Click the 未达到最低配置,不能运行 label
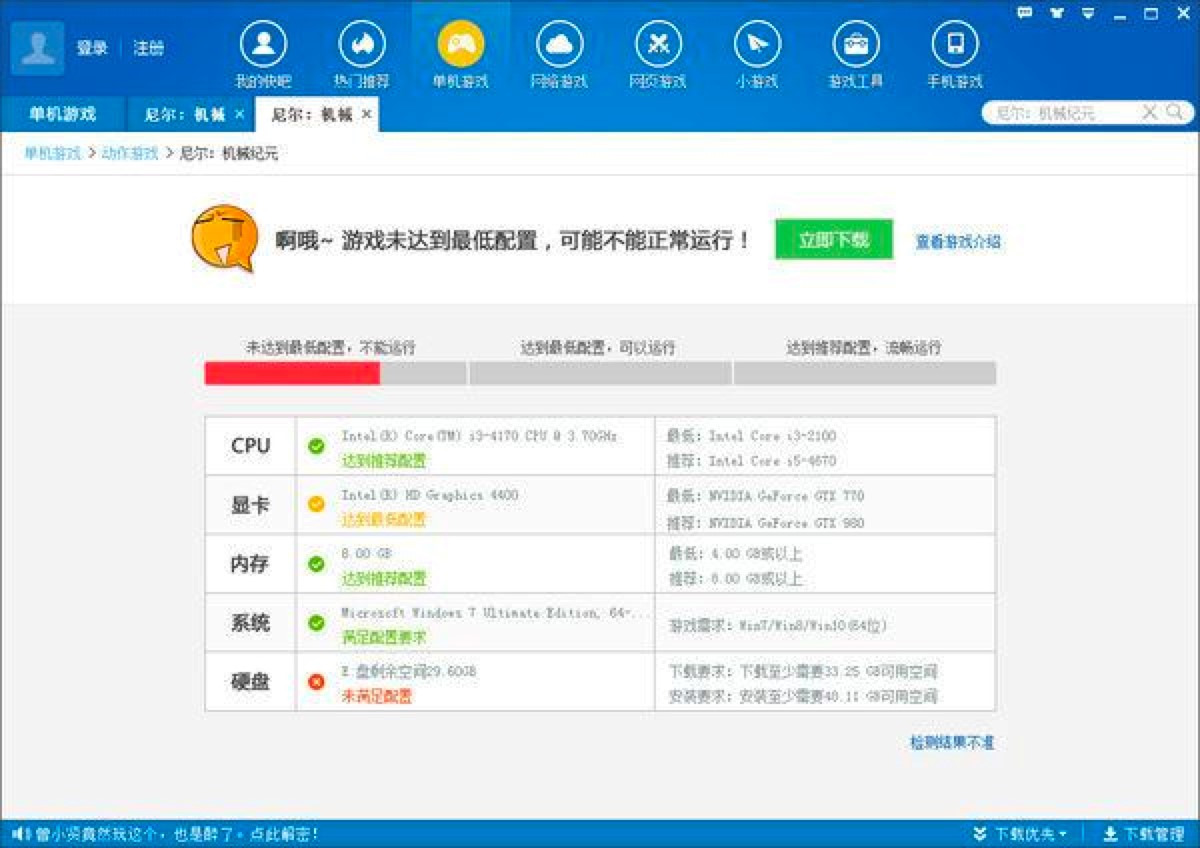Image resolution: width=1200 pixels, height=848 pixels. point(331,348)
